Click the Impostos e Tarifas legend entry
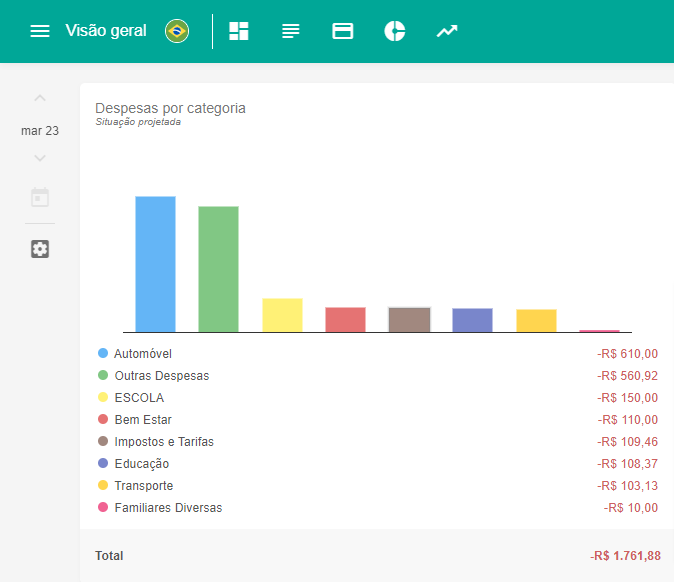The image size is (674, 582). tap(164, 442)
